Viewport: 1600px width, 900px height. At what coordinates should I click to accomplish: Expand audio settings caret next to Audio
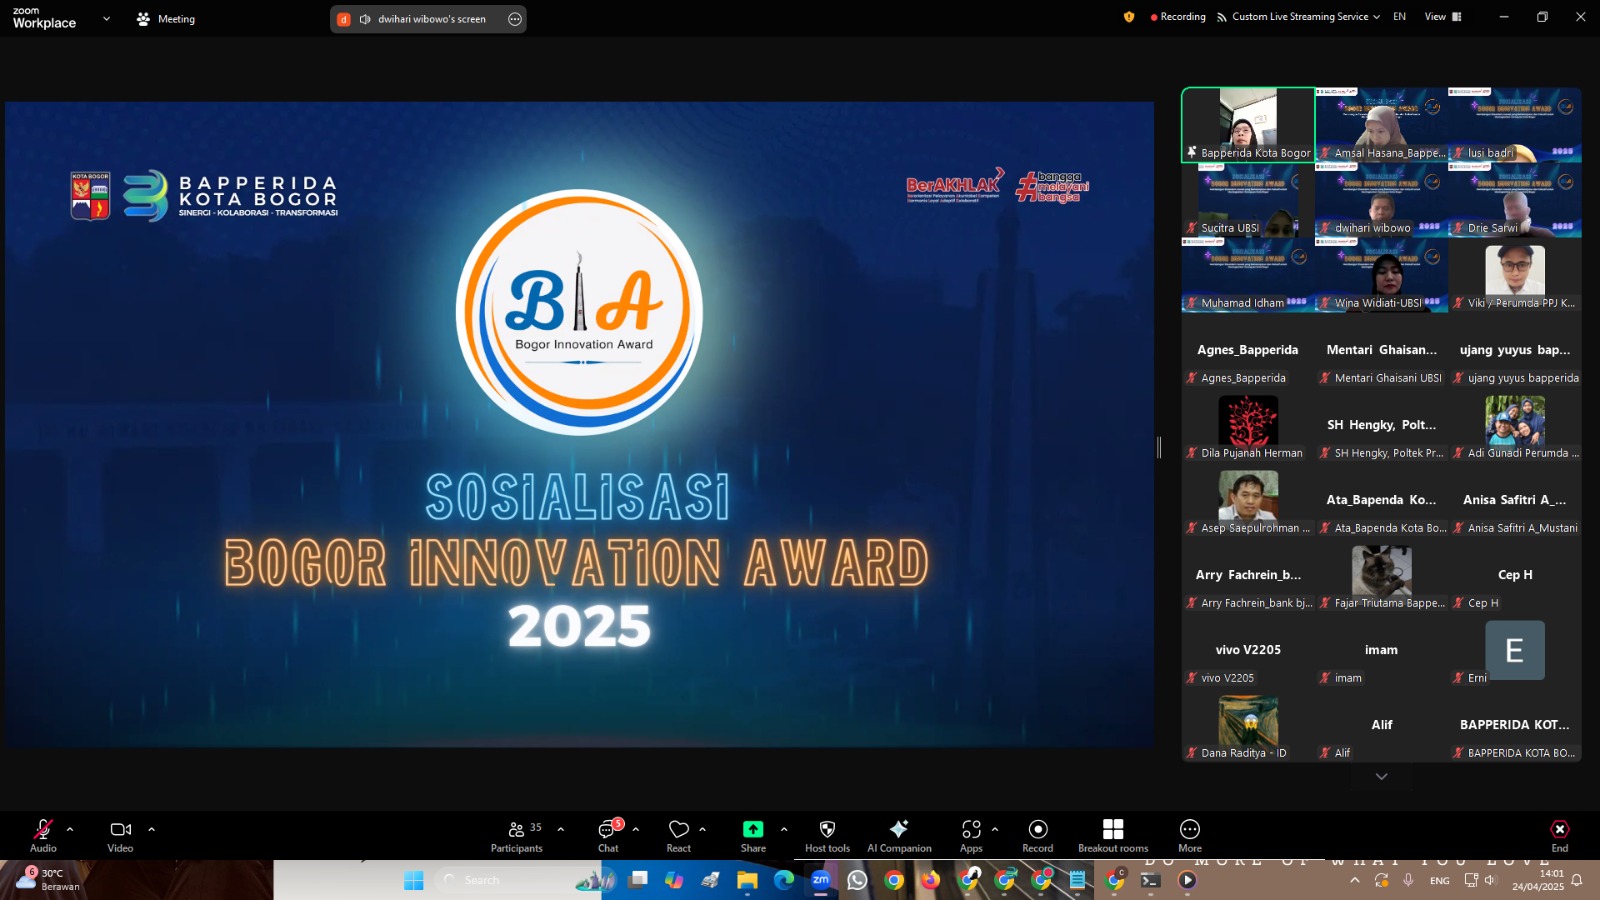click(70, 829)
